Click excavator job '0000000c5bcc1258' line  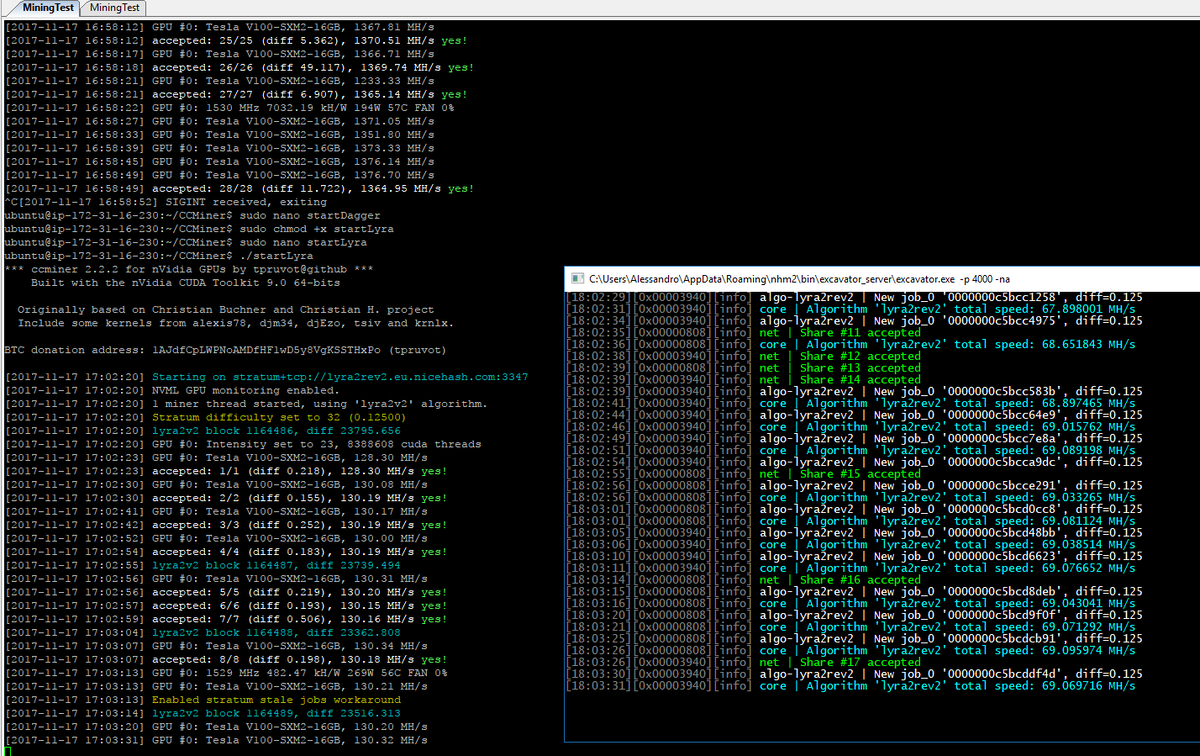pyautogui.click(x=855, y=297)
